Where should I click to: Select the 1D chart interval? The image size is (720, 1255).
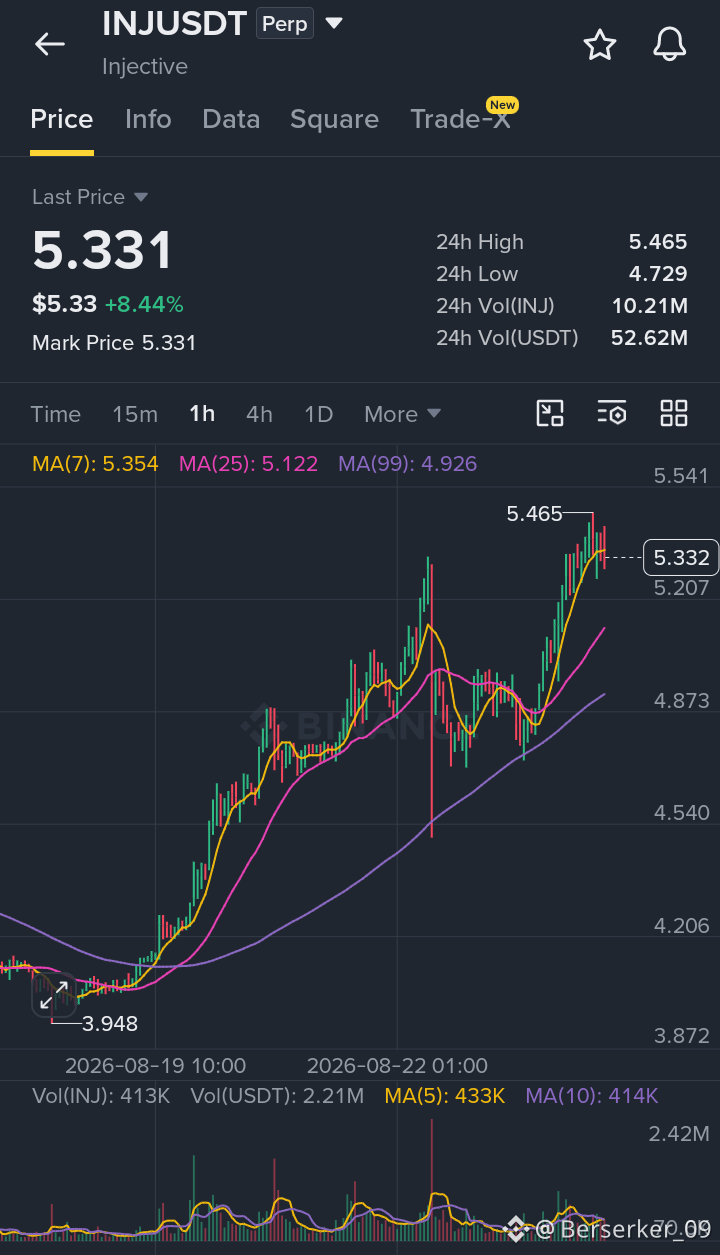318,414
